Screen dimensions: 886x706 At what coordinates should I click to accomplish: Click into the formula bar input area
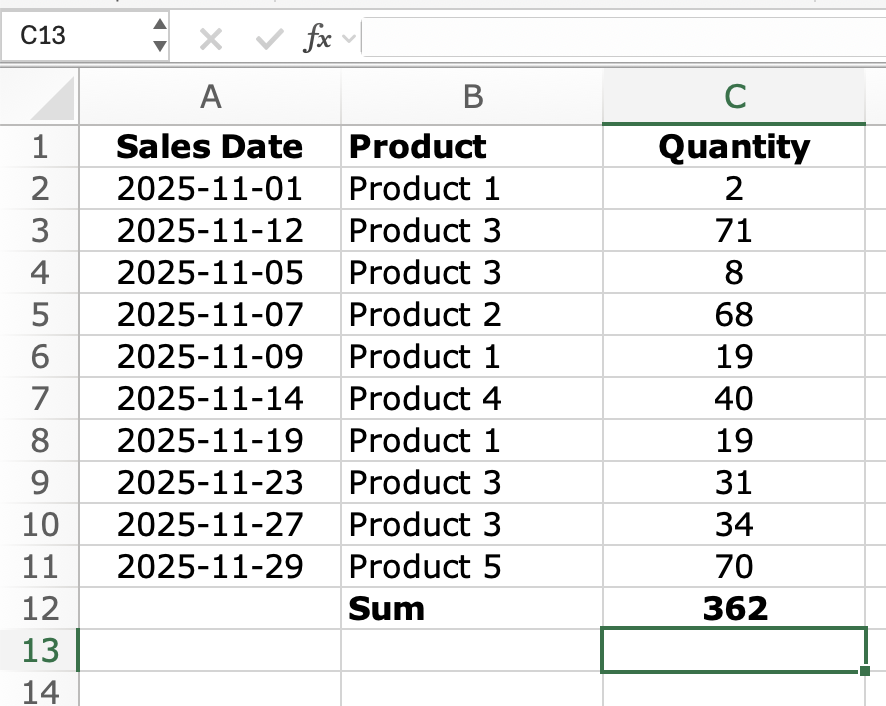tap(620, 39)
